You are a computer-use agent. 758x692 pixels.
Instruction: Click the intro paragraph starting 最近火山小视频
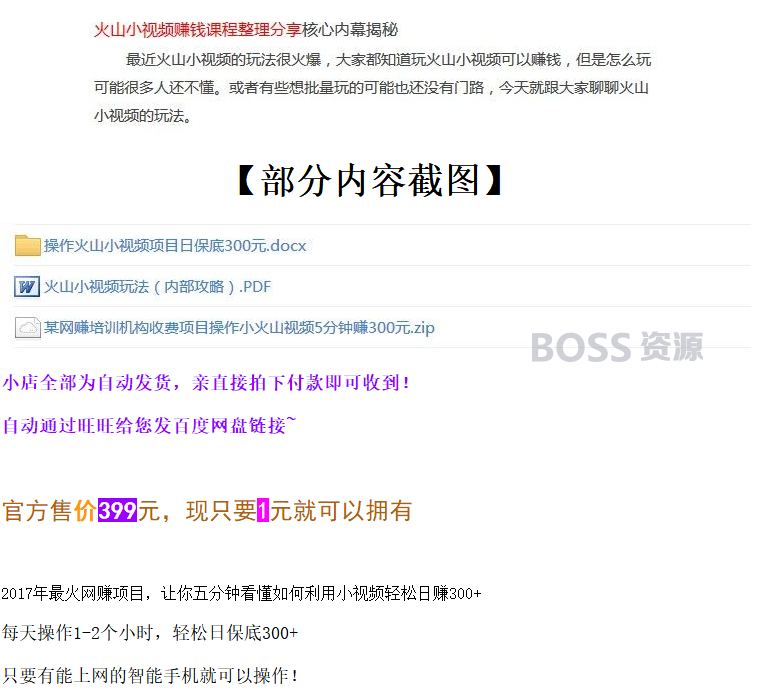[x=372, y=88]
